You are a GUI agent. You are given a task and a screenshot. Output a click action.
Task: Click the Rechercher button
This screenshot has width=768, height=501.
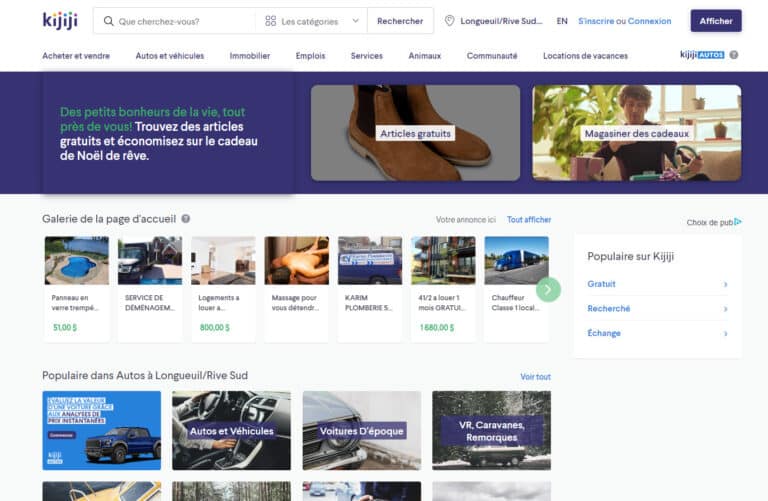click(x=400, y=21)
